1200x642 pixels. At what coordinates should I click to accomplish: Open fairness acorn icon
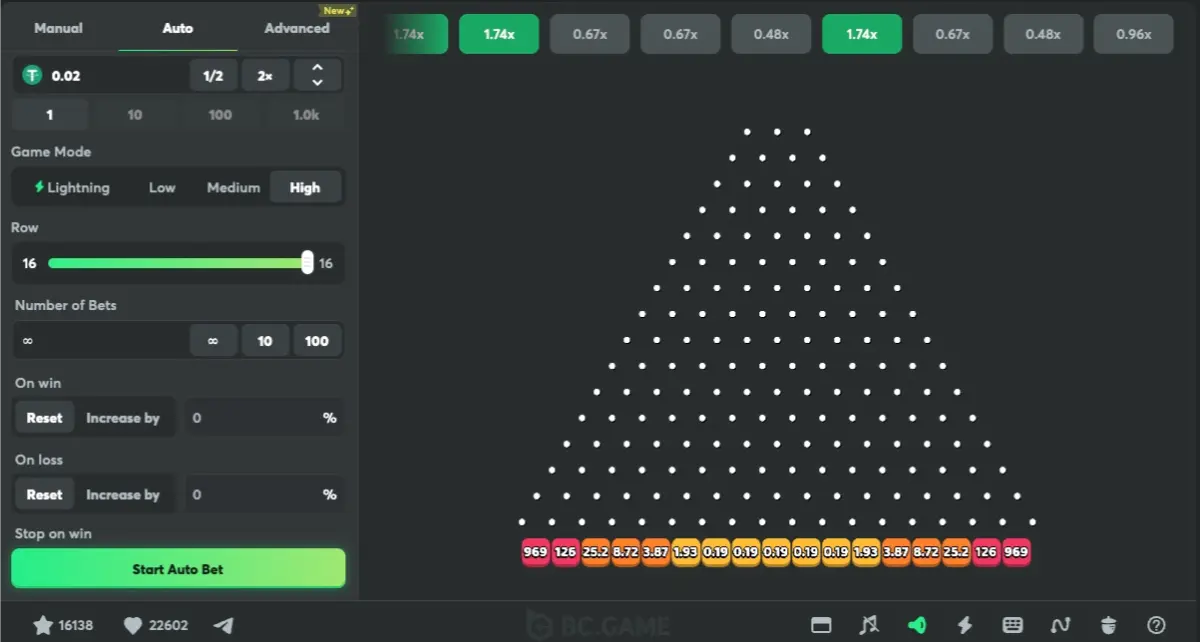pos(1109,626)
